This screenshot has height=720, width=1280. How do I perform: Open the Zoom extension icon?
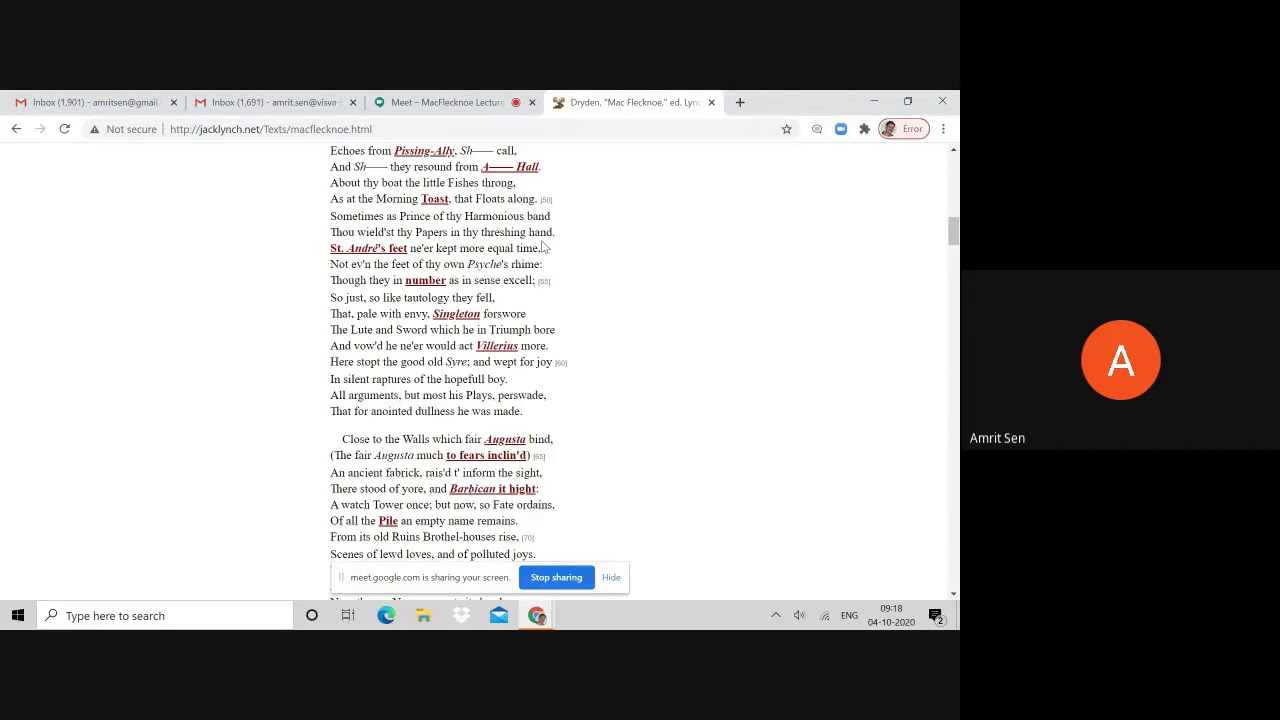click(841, 129)
